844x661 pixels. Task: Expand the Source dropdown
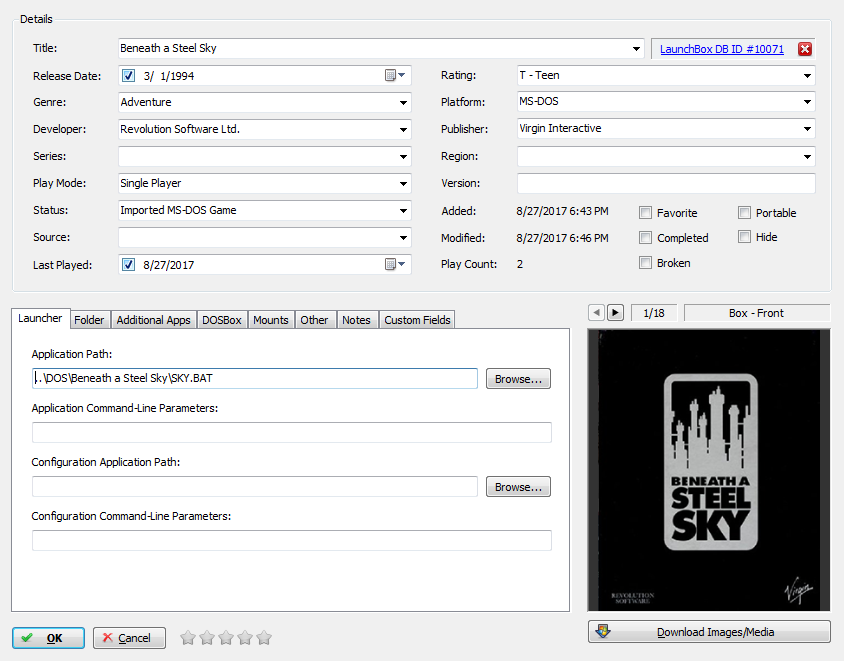click(403, 237)
